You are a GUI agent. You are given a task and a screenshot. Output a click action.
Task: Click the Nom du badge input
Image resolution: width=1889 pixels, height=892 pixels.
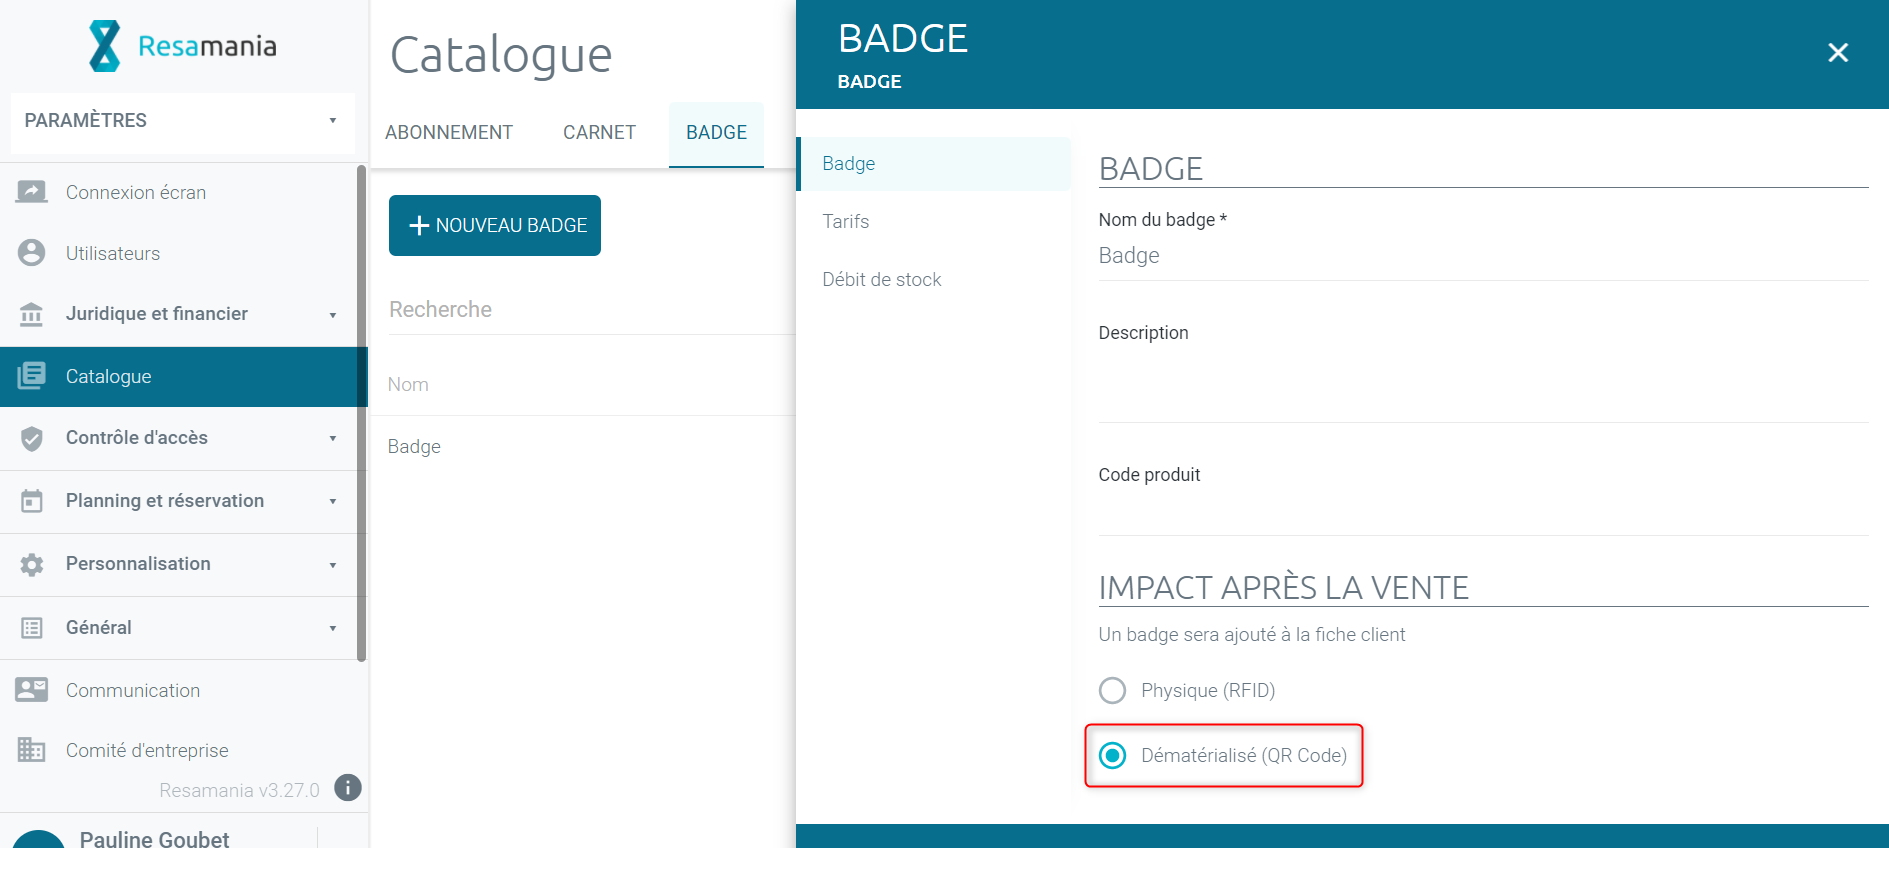[1483, 256]
